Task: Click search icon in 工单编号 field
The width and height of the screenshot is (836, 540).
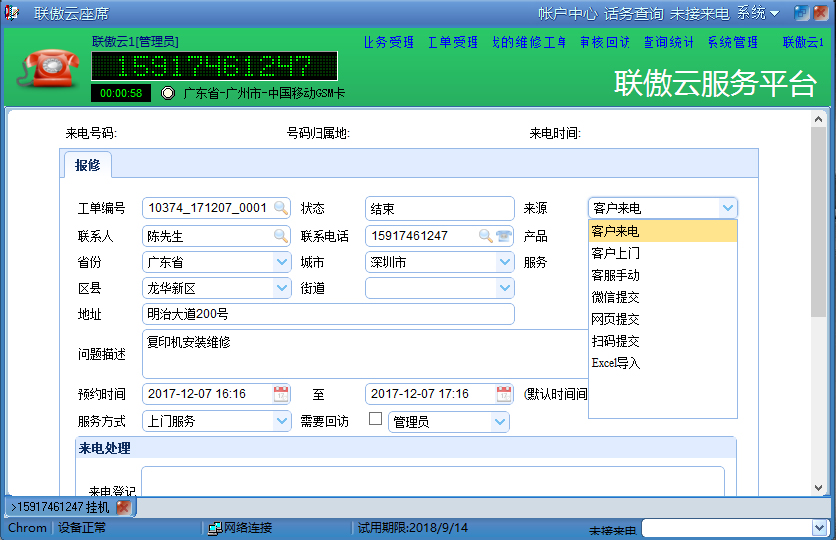Action: click(x=281, y=208)
